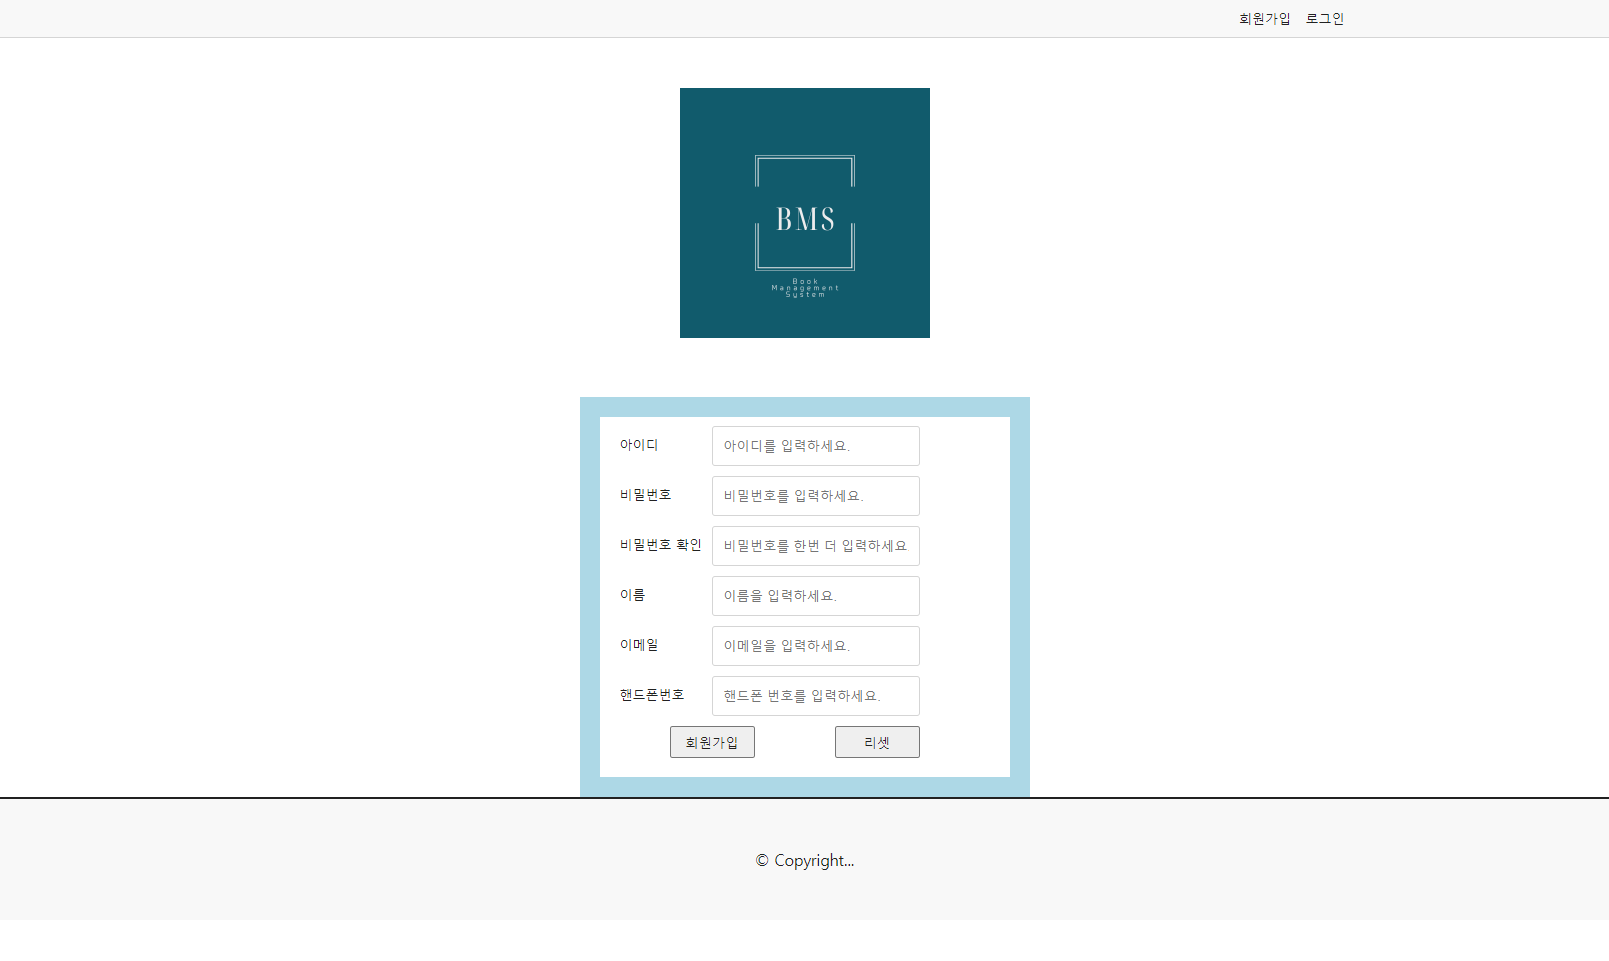This screenshot has height=961, width=1609.
Task: Select the 비밀번호 확인 input field
Action: (814, 546)
